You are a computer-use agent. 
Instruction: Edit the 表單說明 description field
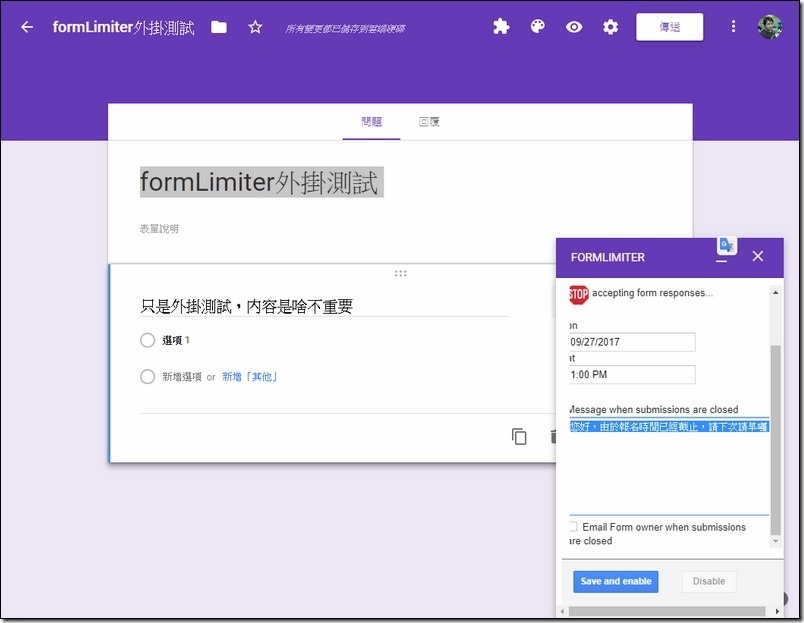[159, 229]
